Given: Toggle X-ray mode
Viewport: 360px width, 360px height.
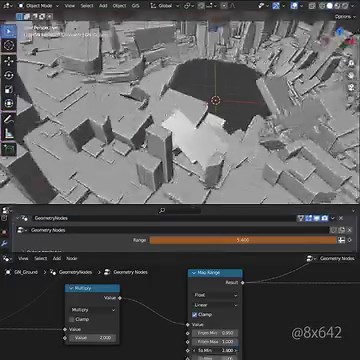Looking at the screenshot, I should [x=312, y=6].
